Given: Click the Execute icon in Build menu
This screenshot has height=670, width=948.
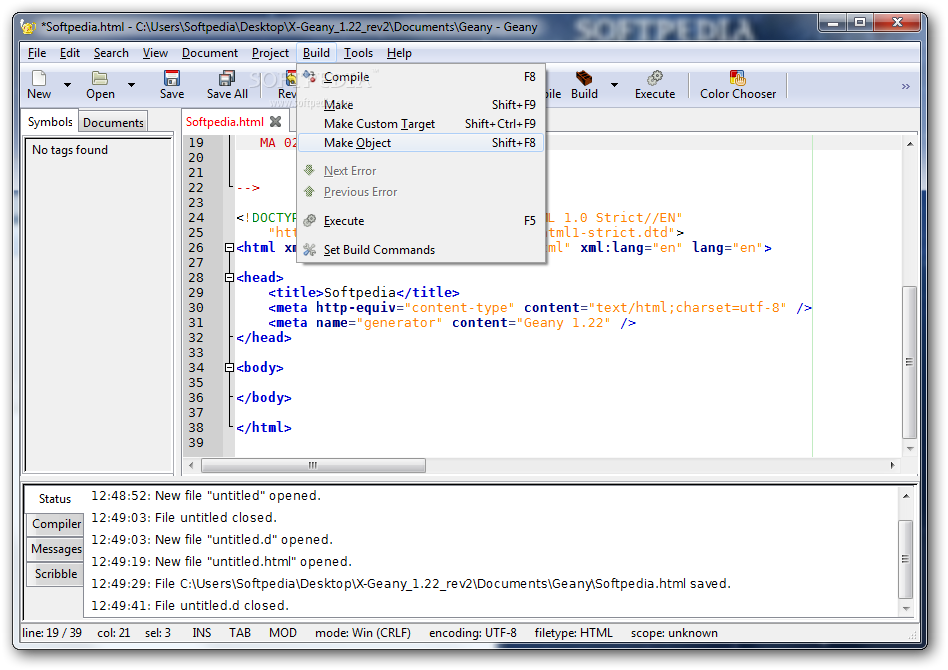Looking at the screenshot, I should pyautogui.click(x=310, y=221).
